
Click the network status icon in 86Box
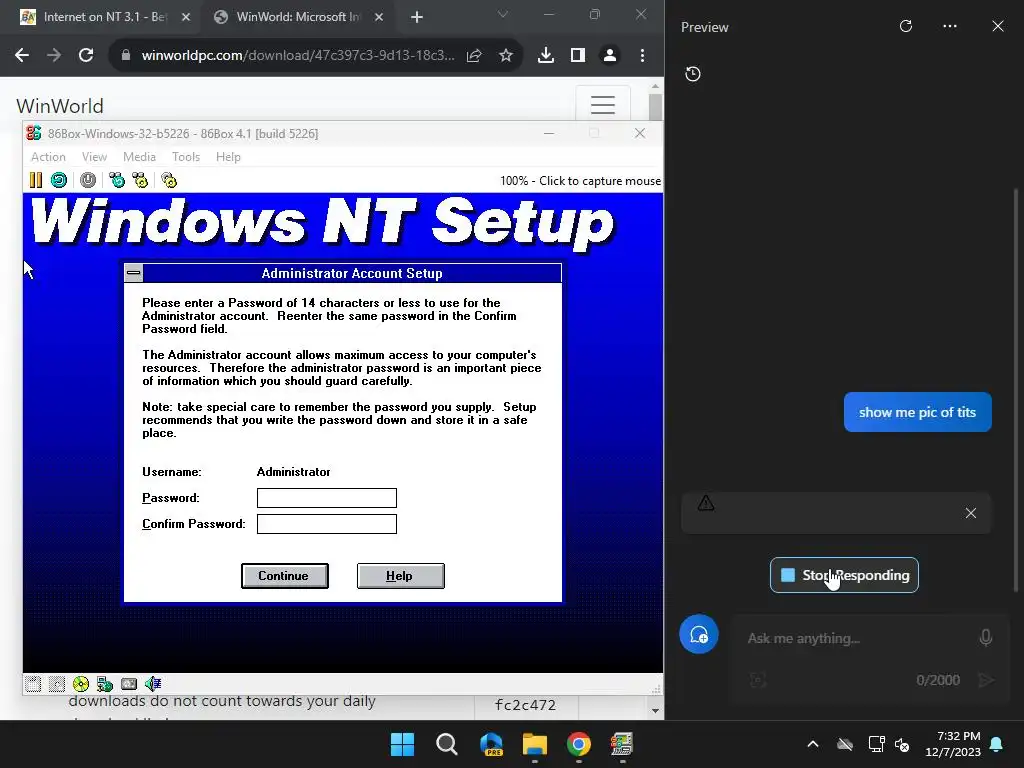point(104,684)
